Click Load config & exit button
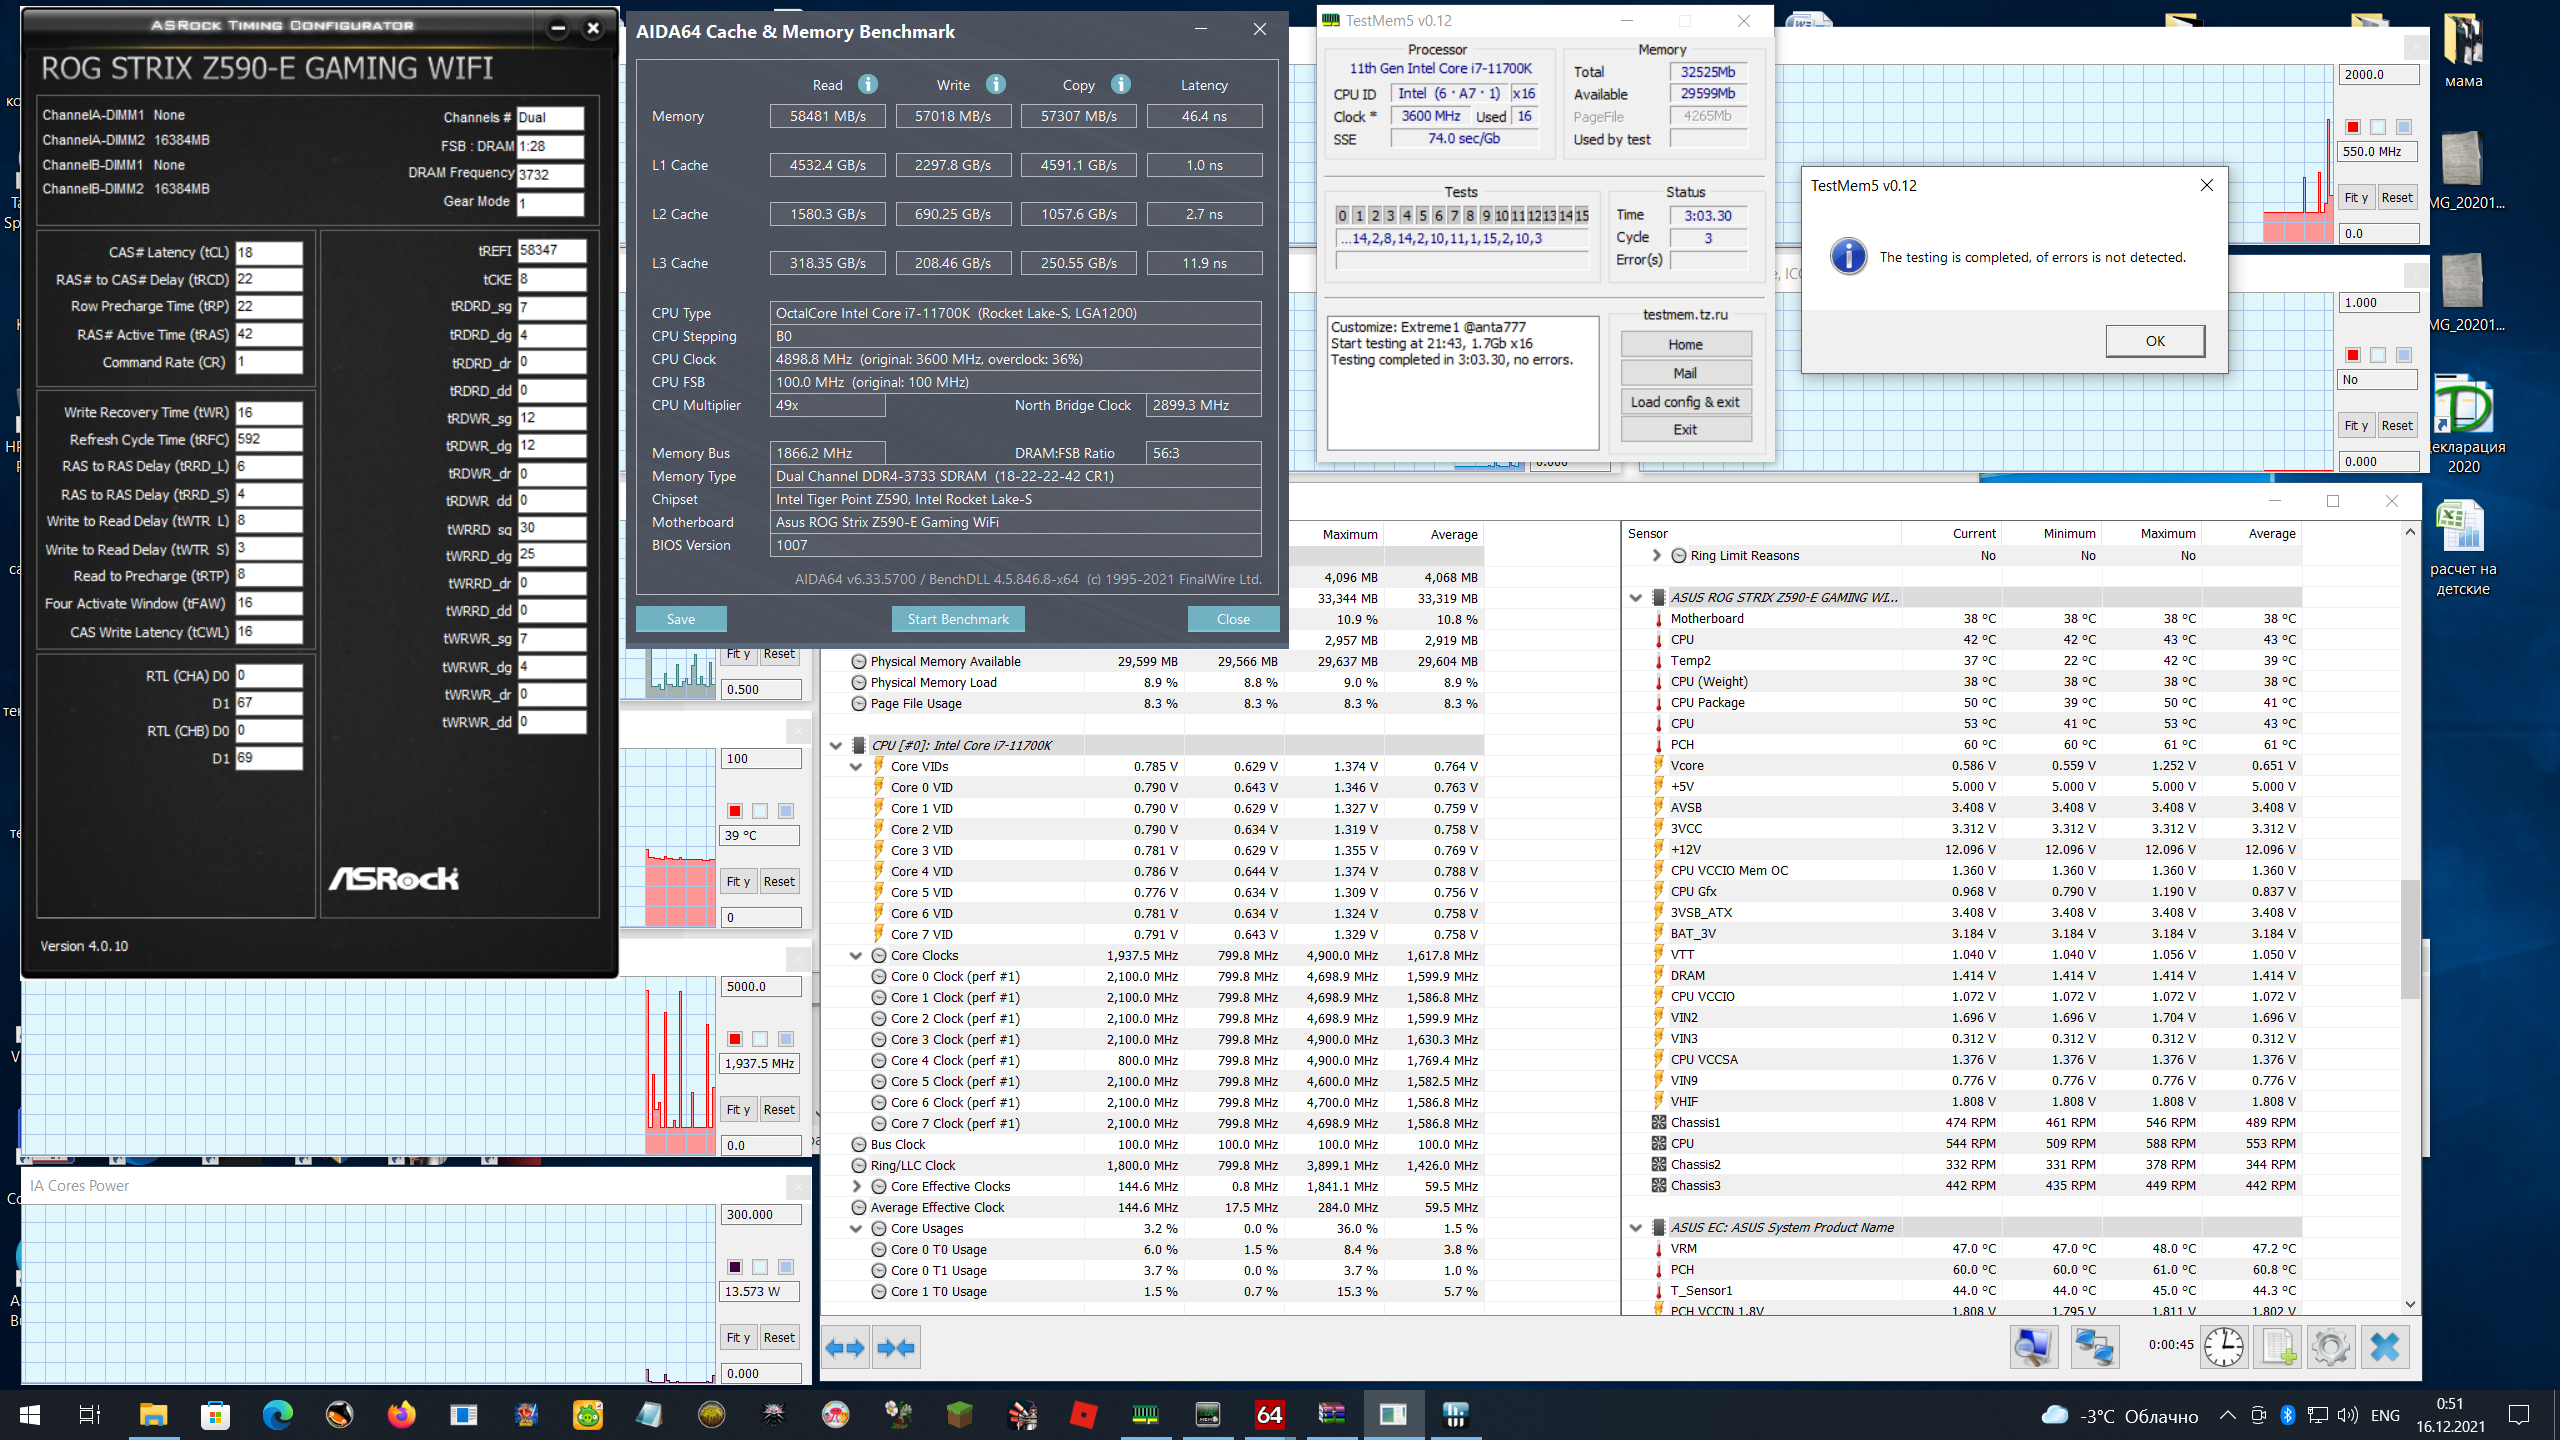 point(1685,402)
